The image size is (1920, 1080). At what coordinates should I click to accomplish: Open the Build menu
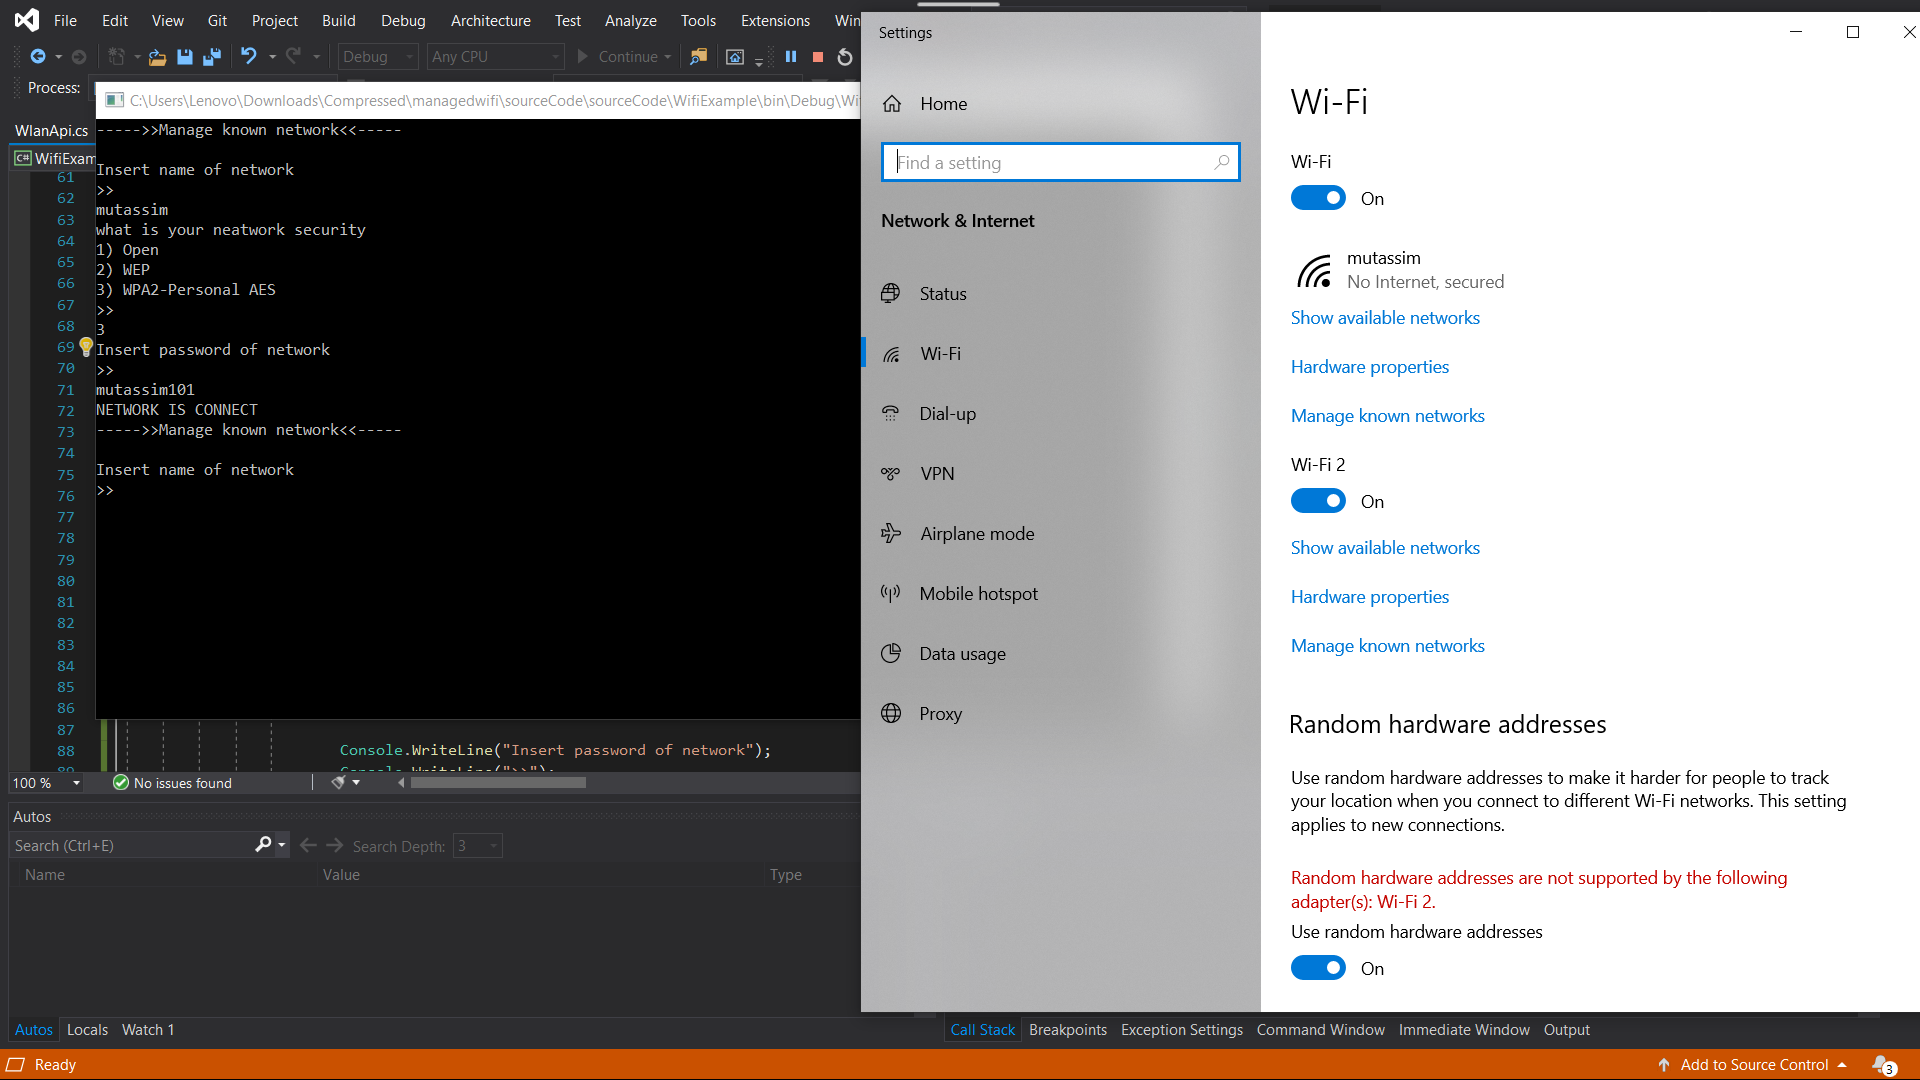(338, 20)
